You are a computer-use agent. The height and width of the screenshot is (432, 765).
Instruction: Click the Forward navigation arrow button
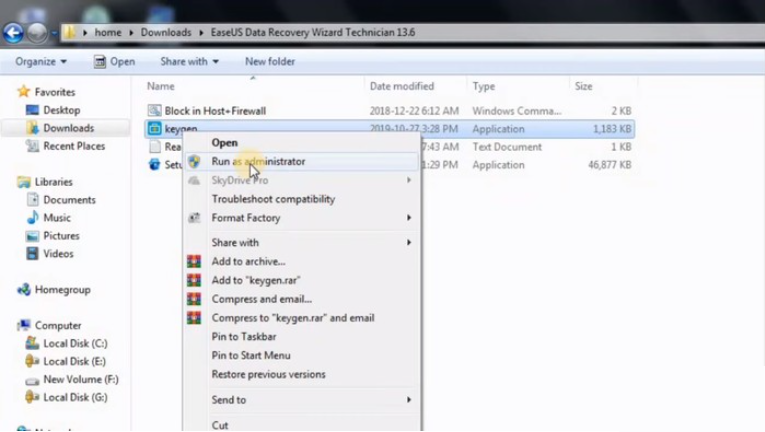(37, 33)
